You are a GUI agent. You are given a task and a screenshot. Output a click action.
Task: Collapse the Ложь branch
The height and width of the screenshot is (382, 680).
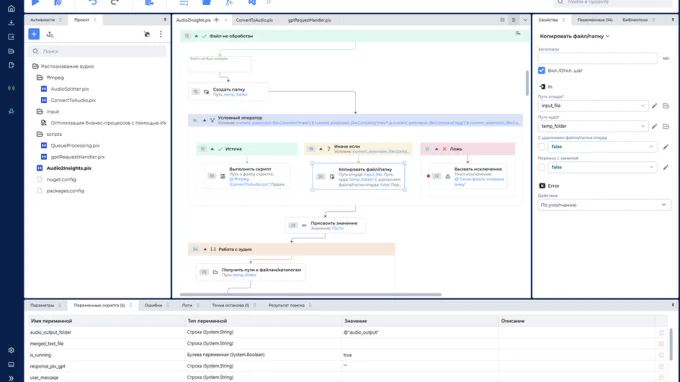pyautogui.click(x=437, y=149)
